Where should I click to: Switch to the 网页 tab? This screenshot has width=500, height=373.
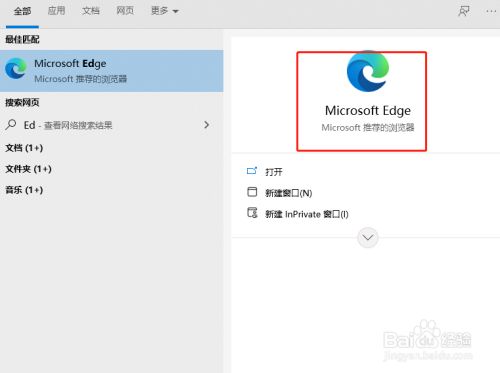coord(125,11)
